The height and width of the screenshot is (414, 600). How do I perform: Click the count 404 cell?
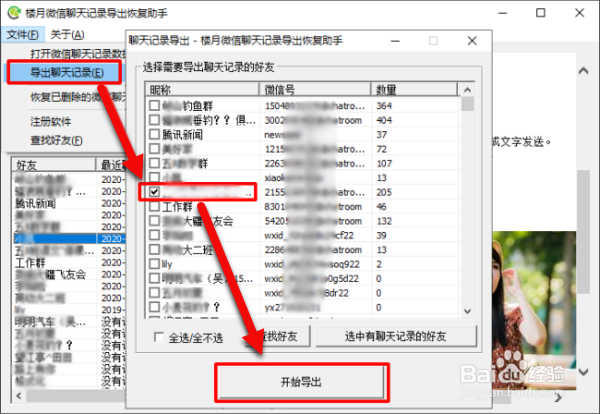(x=384, y=120)
